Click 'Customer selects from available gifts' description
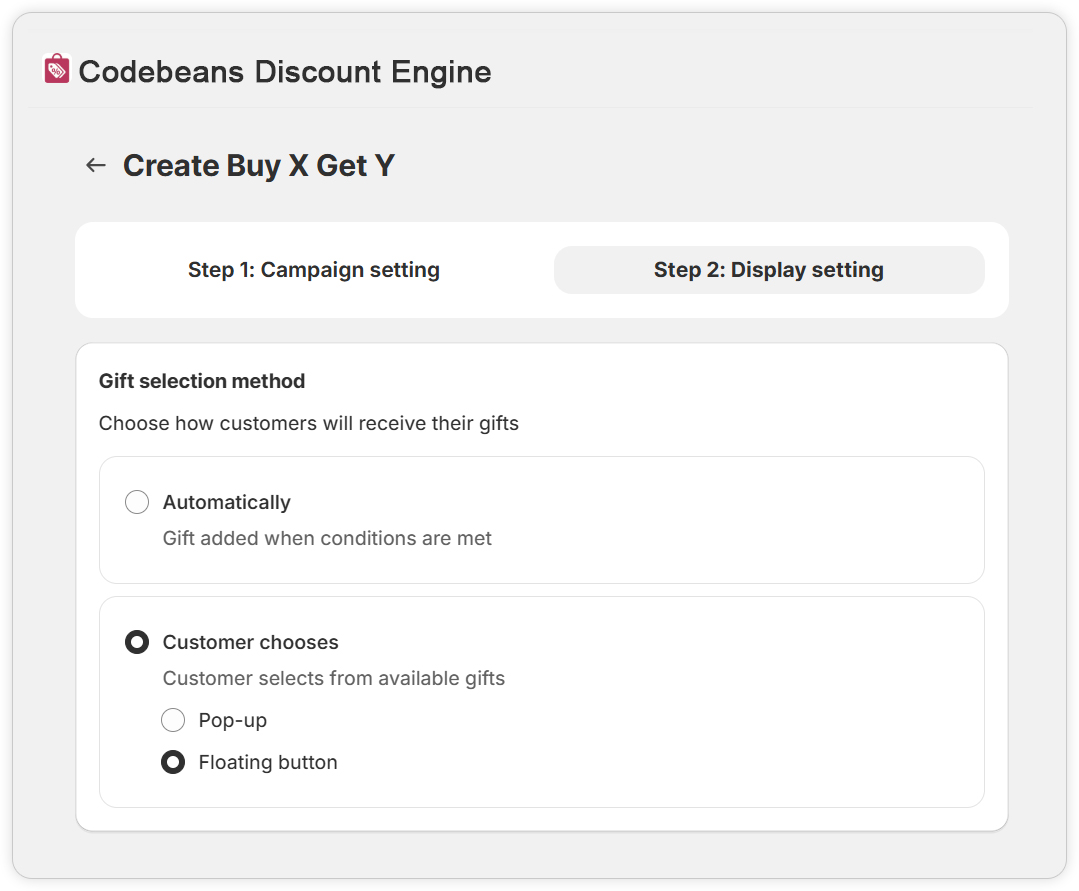The height and width of the screenshot is (891, 1079). click(x=334, y=678)
